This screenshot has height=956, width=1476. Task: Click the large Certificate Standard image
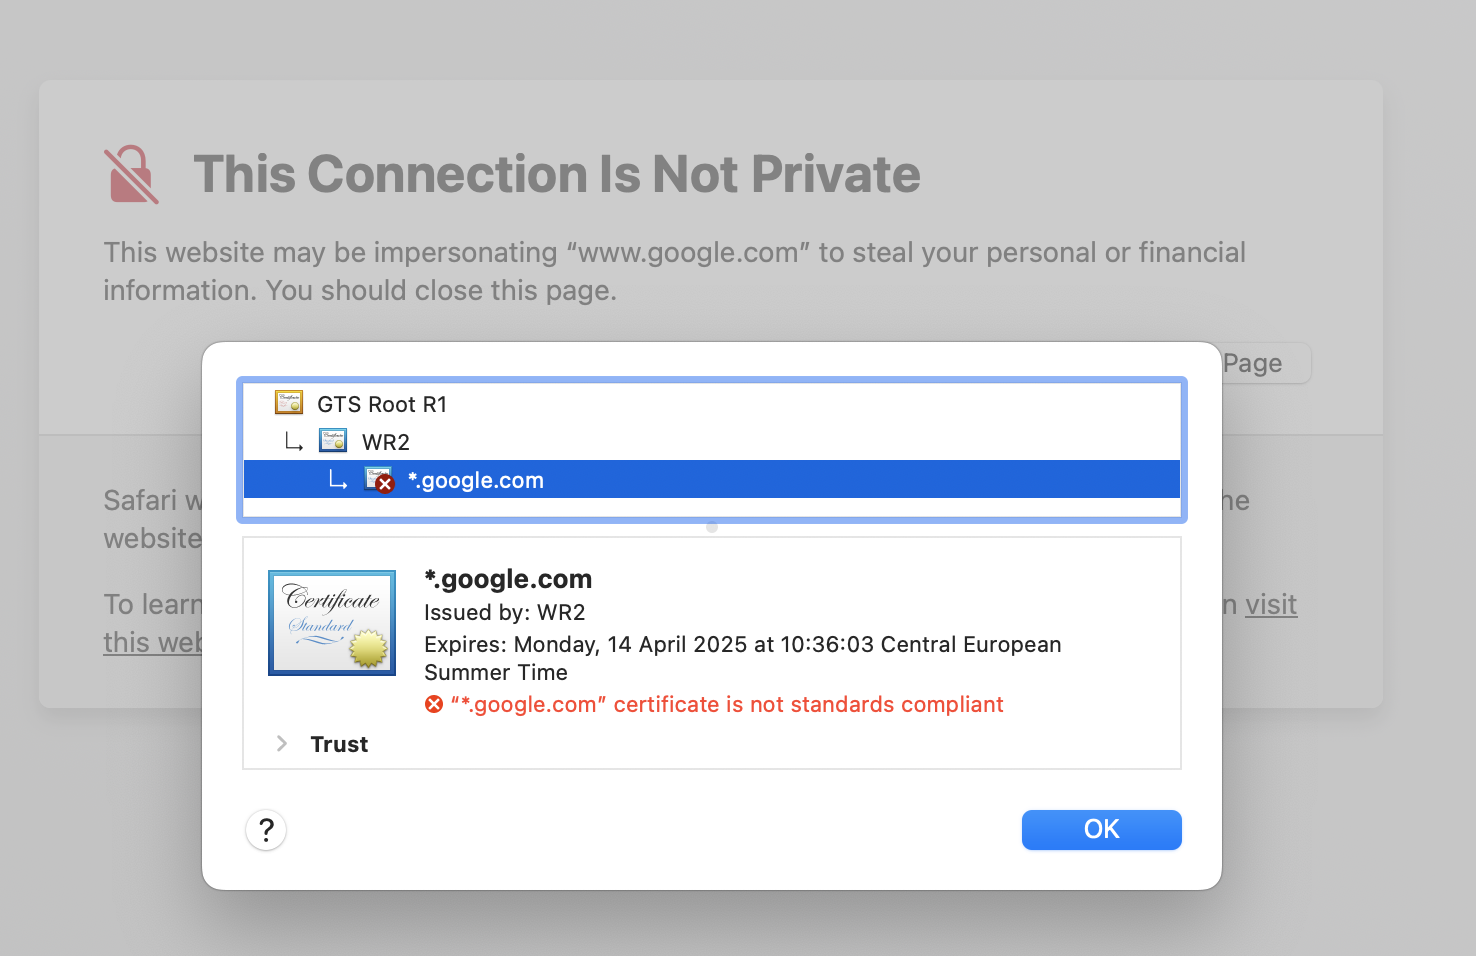(332, 623)
